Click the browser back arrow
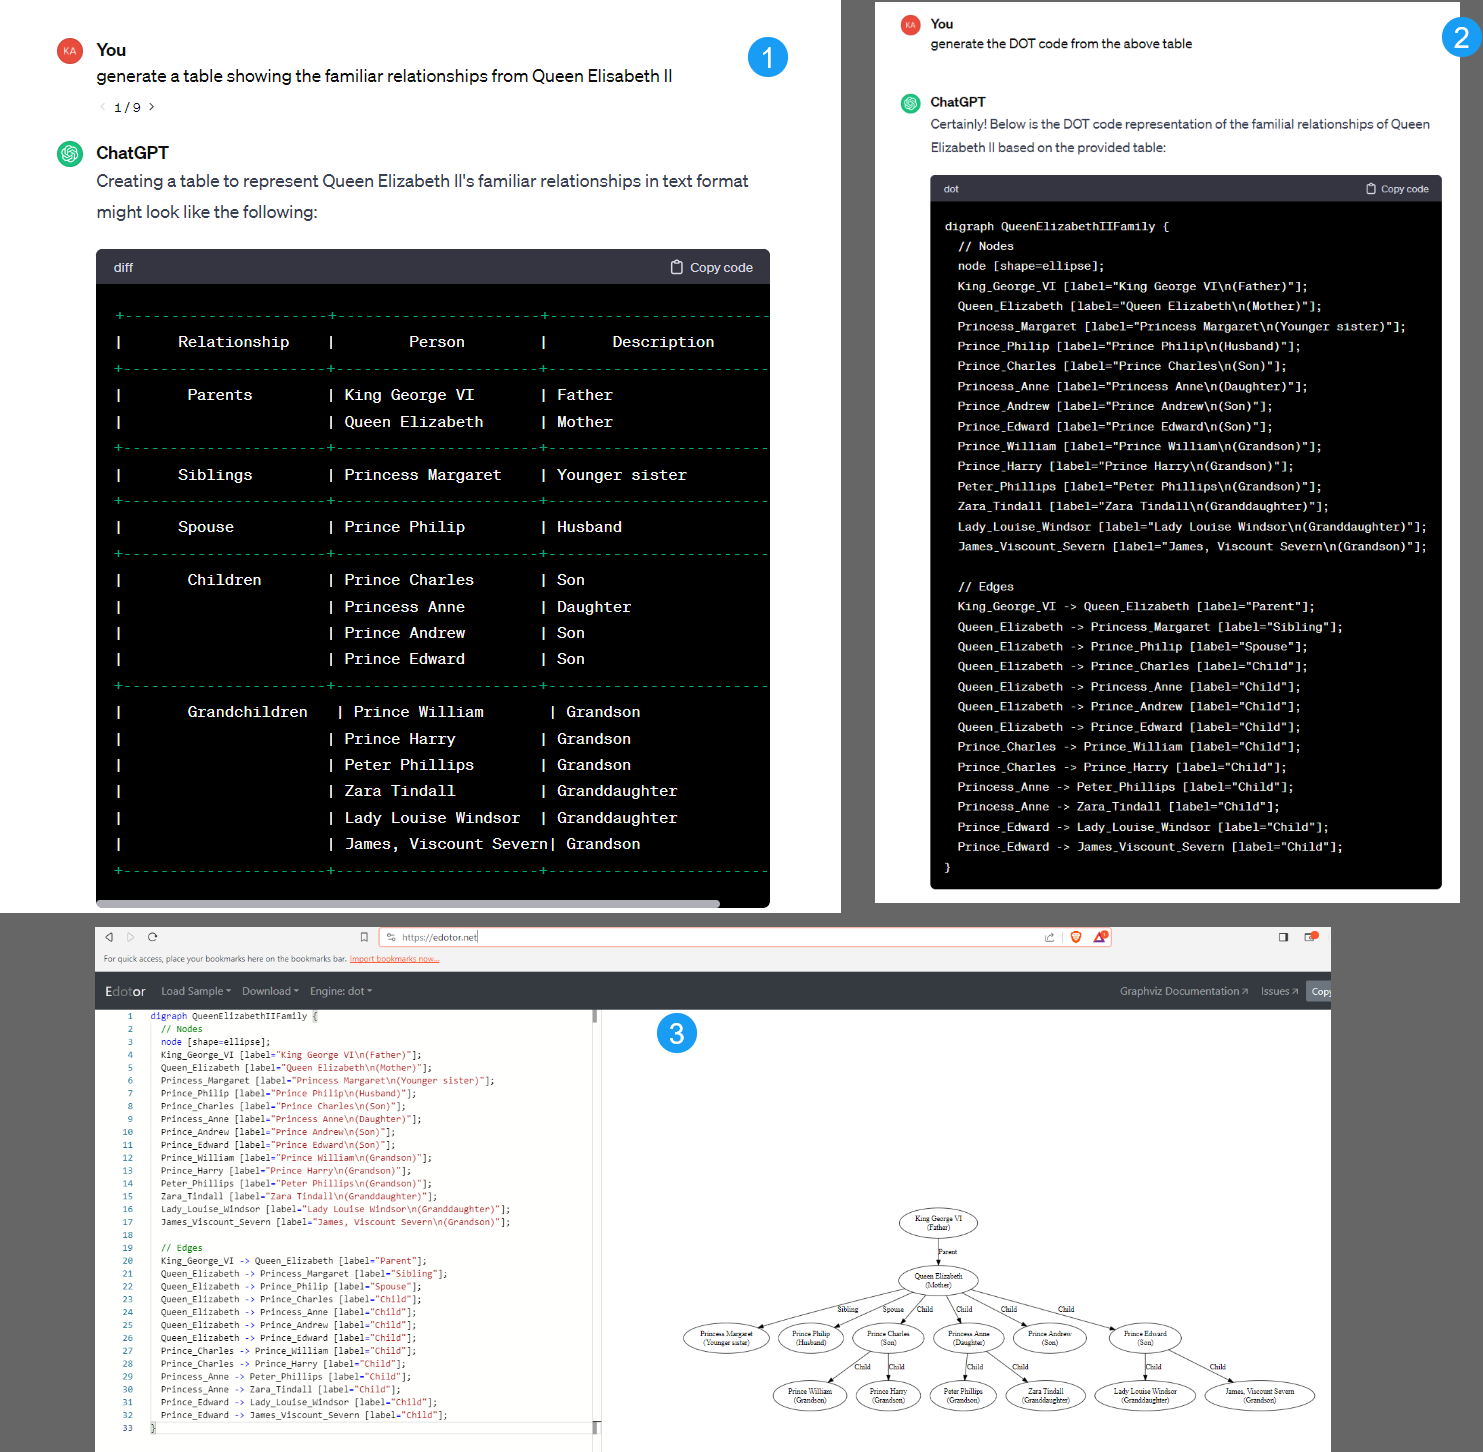This screenshot has width=1483, height=1452. coord(109,937)
